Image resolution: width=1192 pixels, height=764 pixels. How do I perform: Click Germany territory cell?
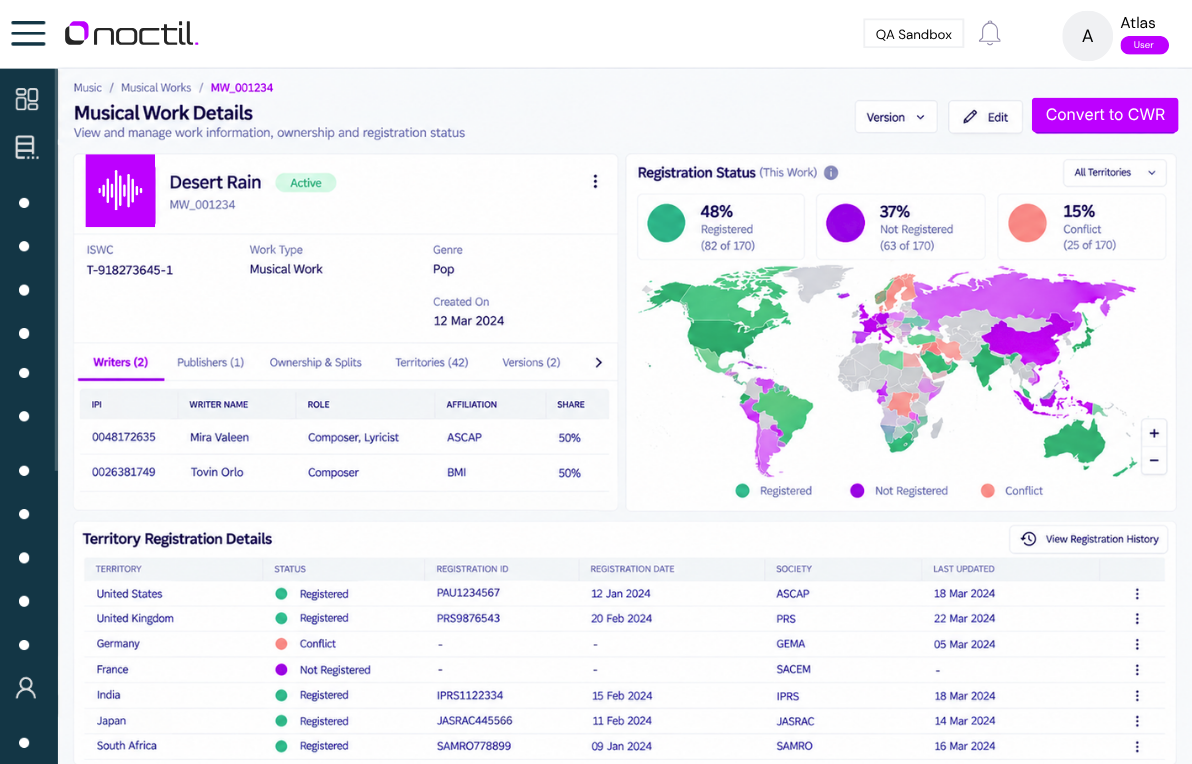118,644
